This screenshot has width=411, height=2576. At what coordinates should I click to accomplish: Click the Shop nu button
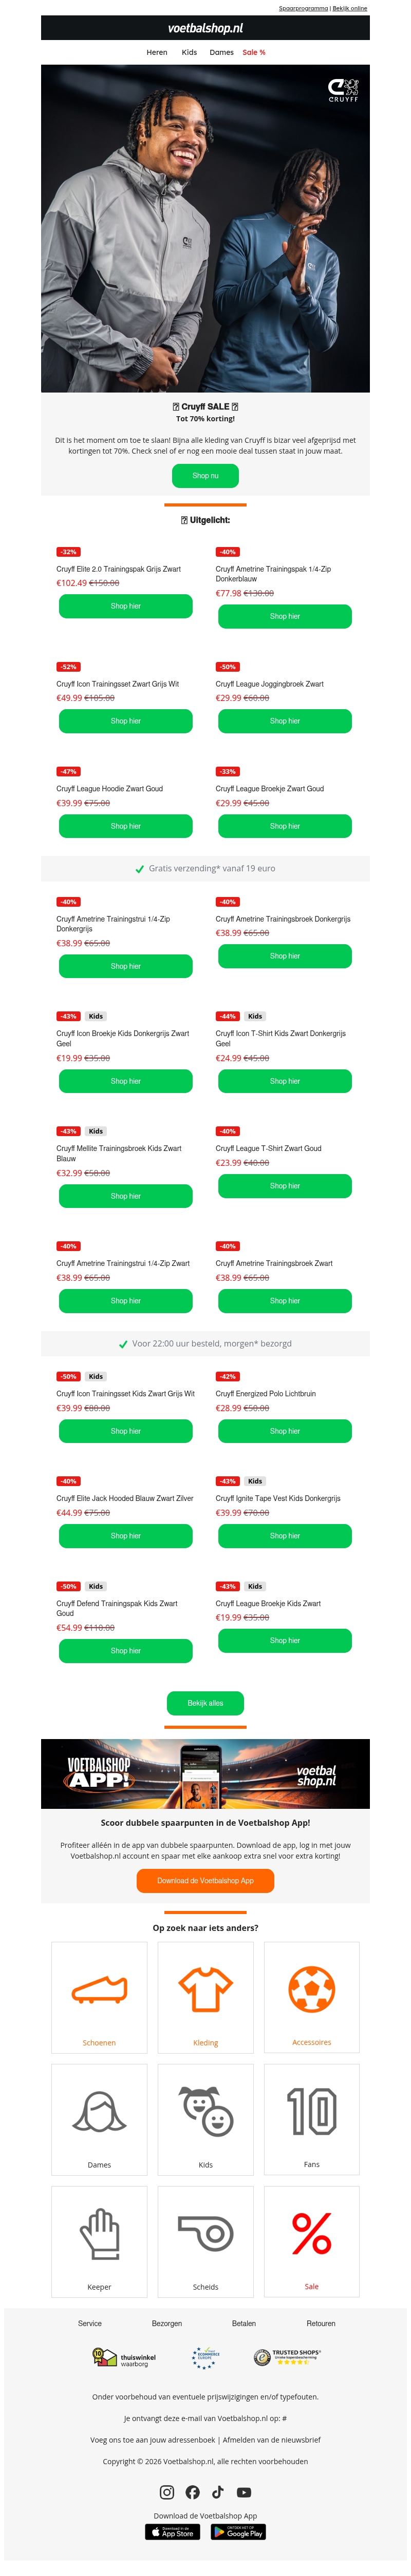(205, 475)
